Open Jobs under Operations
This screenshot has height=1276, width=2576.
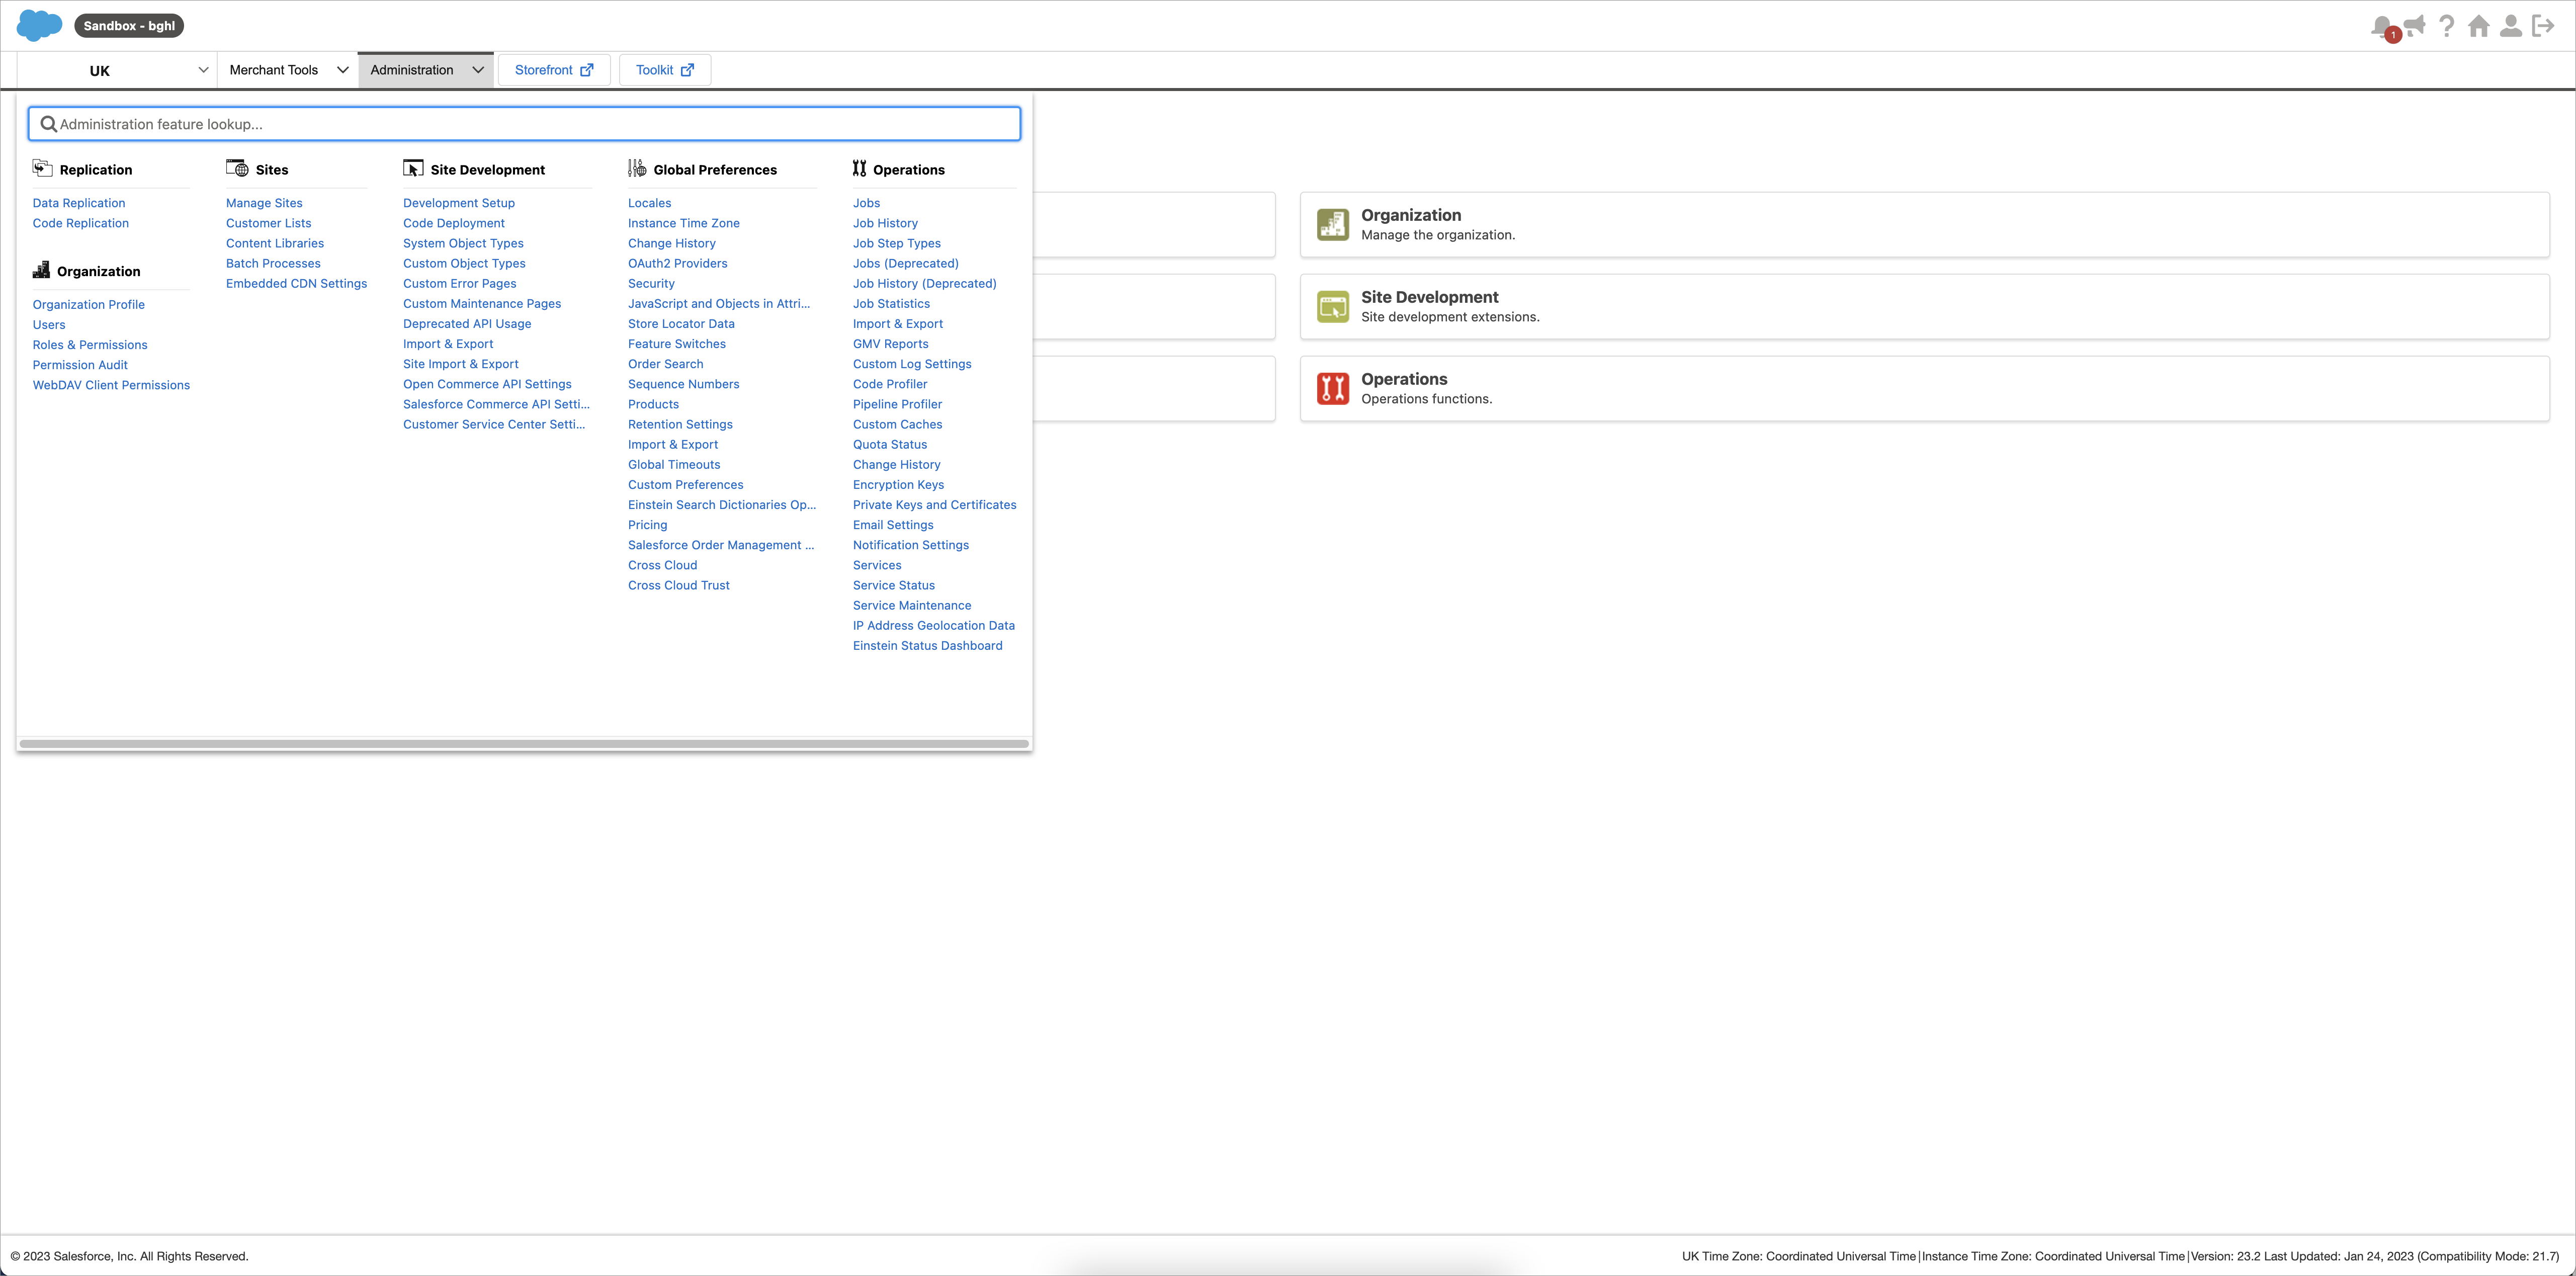click(x=867, y=203)
